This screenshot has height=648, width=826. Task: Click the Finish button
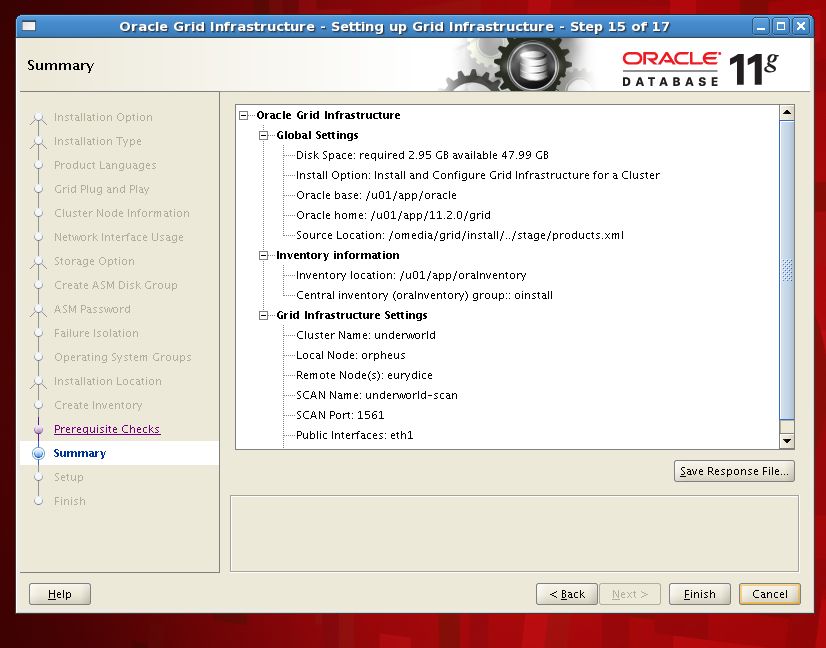pyautogui.click(x=699, y=594)
